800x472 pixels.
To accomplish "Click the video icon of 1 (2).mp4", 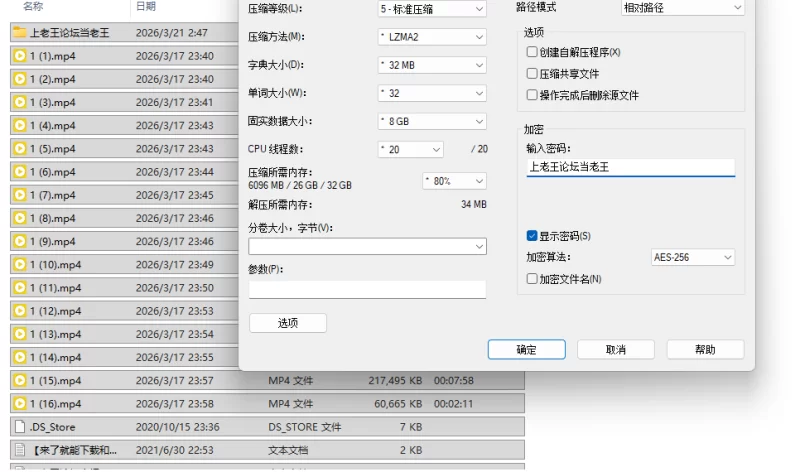I will (x=19, y=79).
